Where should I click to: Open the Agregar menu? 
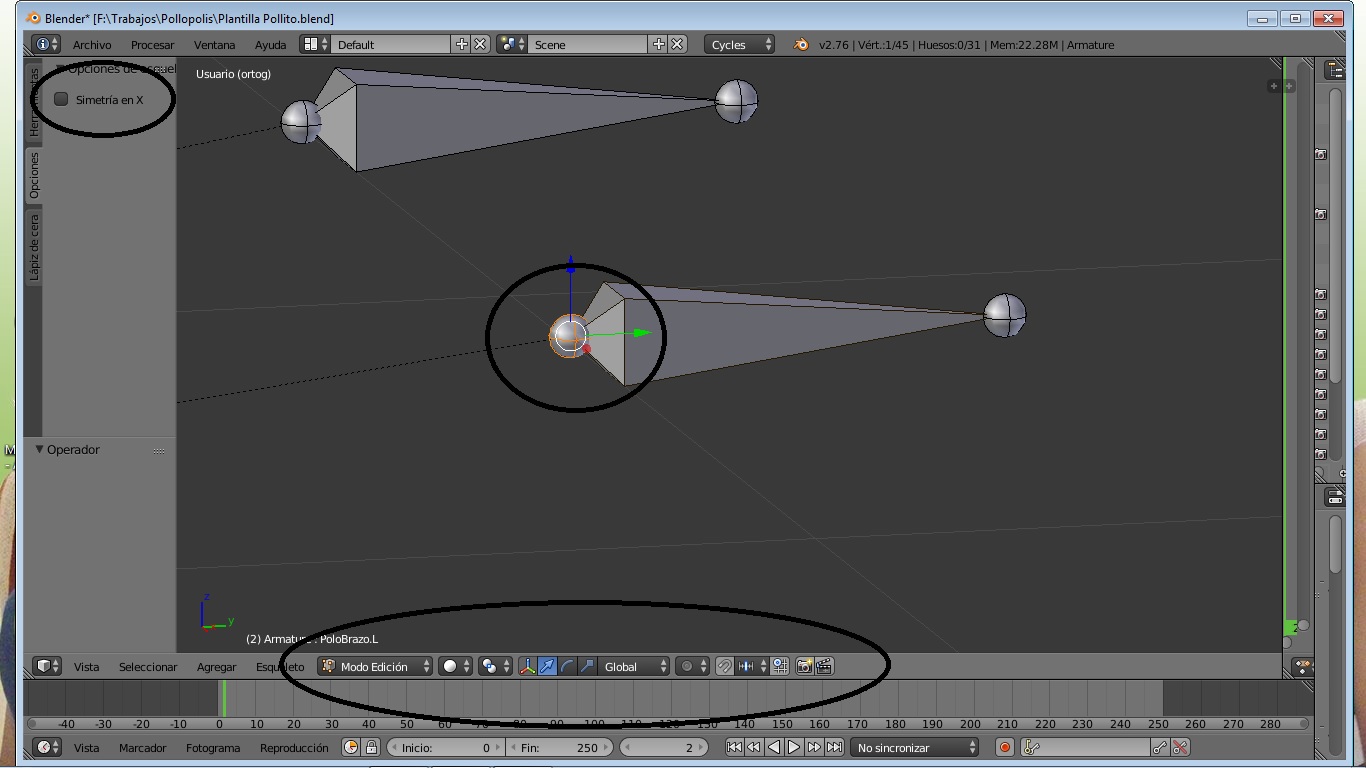(x=216, y=667)
